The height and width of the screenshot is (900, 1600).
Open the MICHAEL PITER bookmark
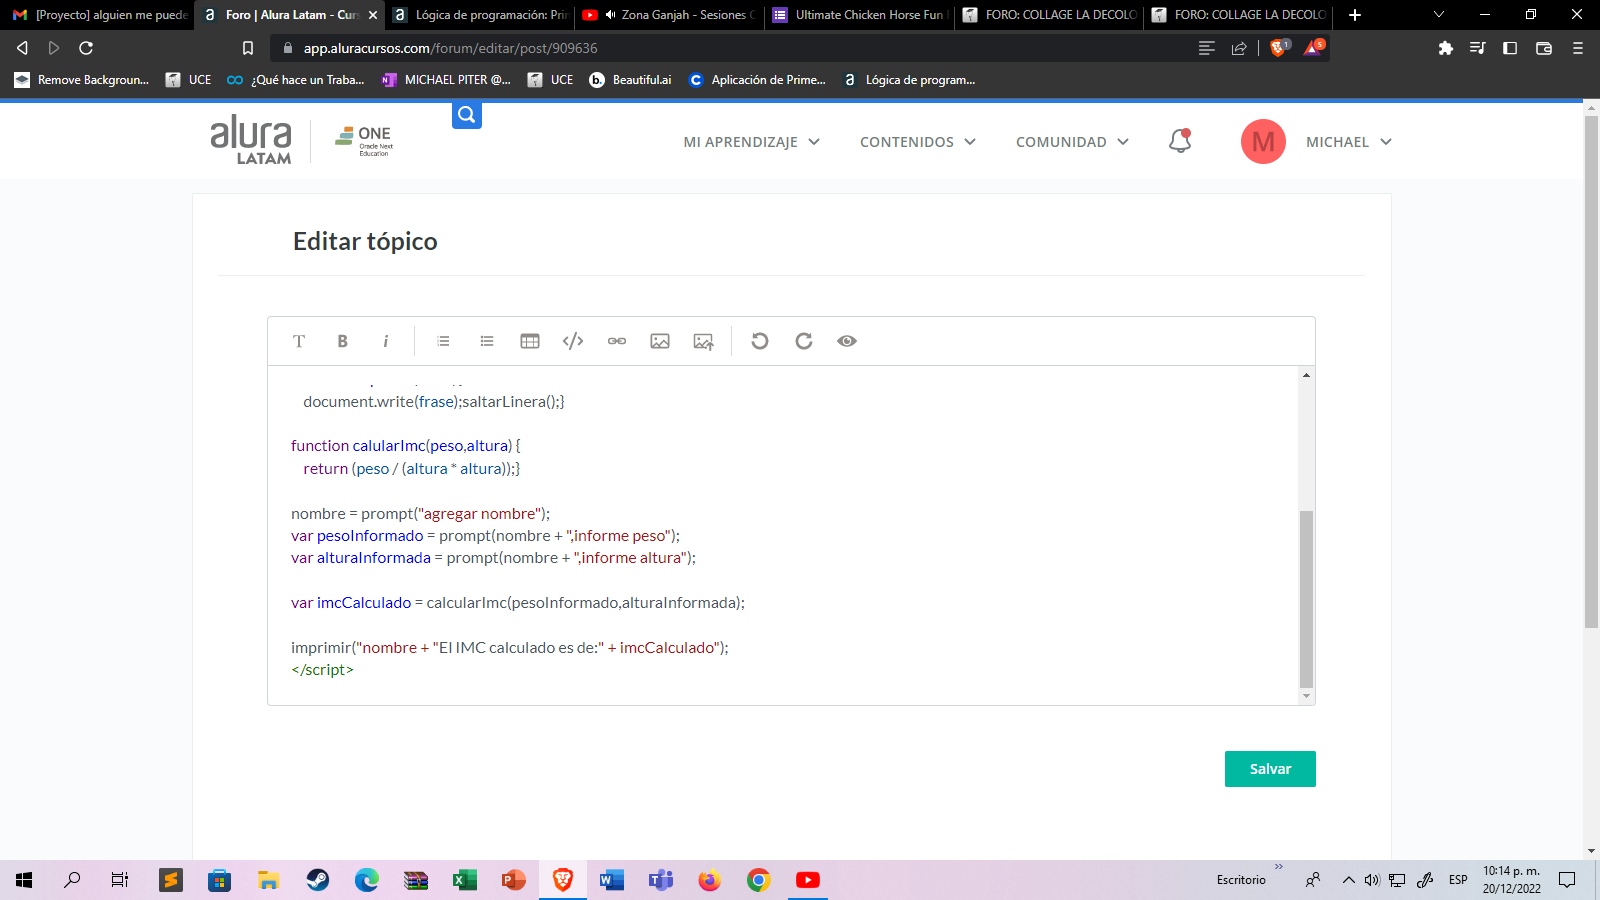(446, 80)
